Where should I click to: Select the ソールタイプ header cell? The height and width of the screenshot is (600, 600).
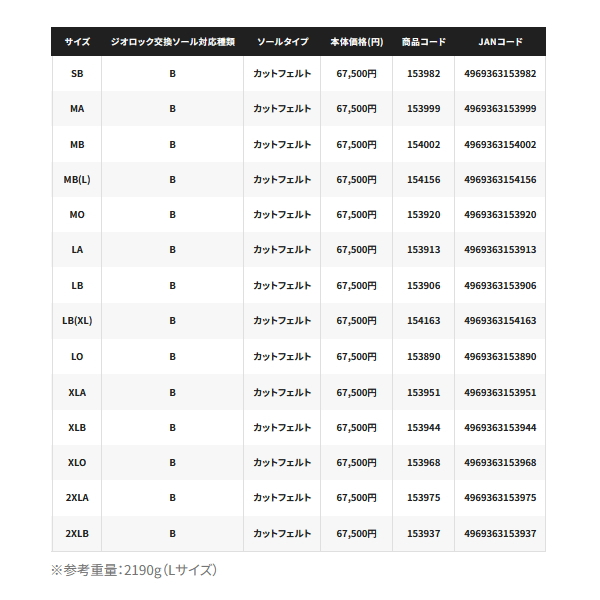282,42
